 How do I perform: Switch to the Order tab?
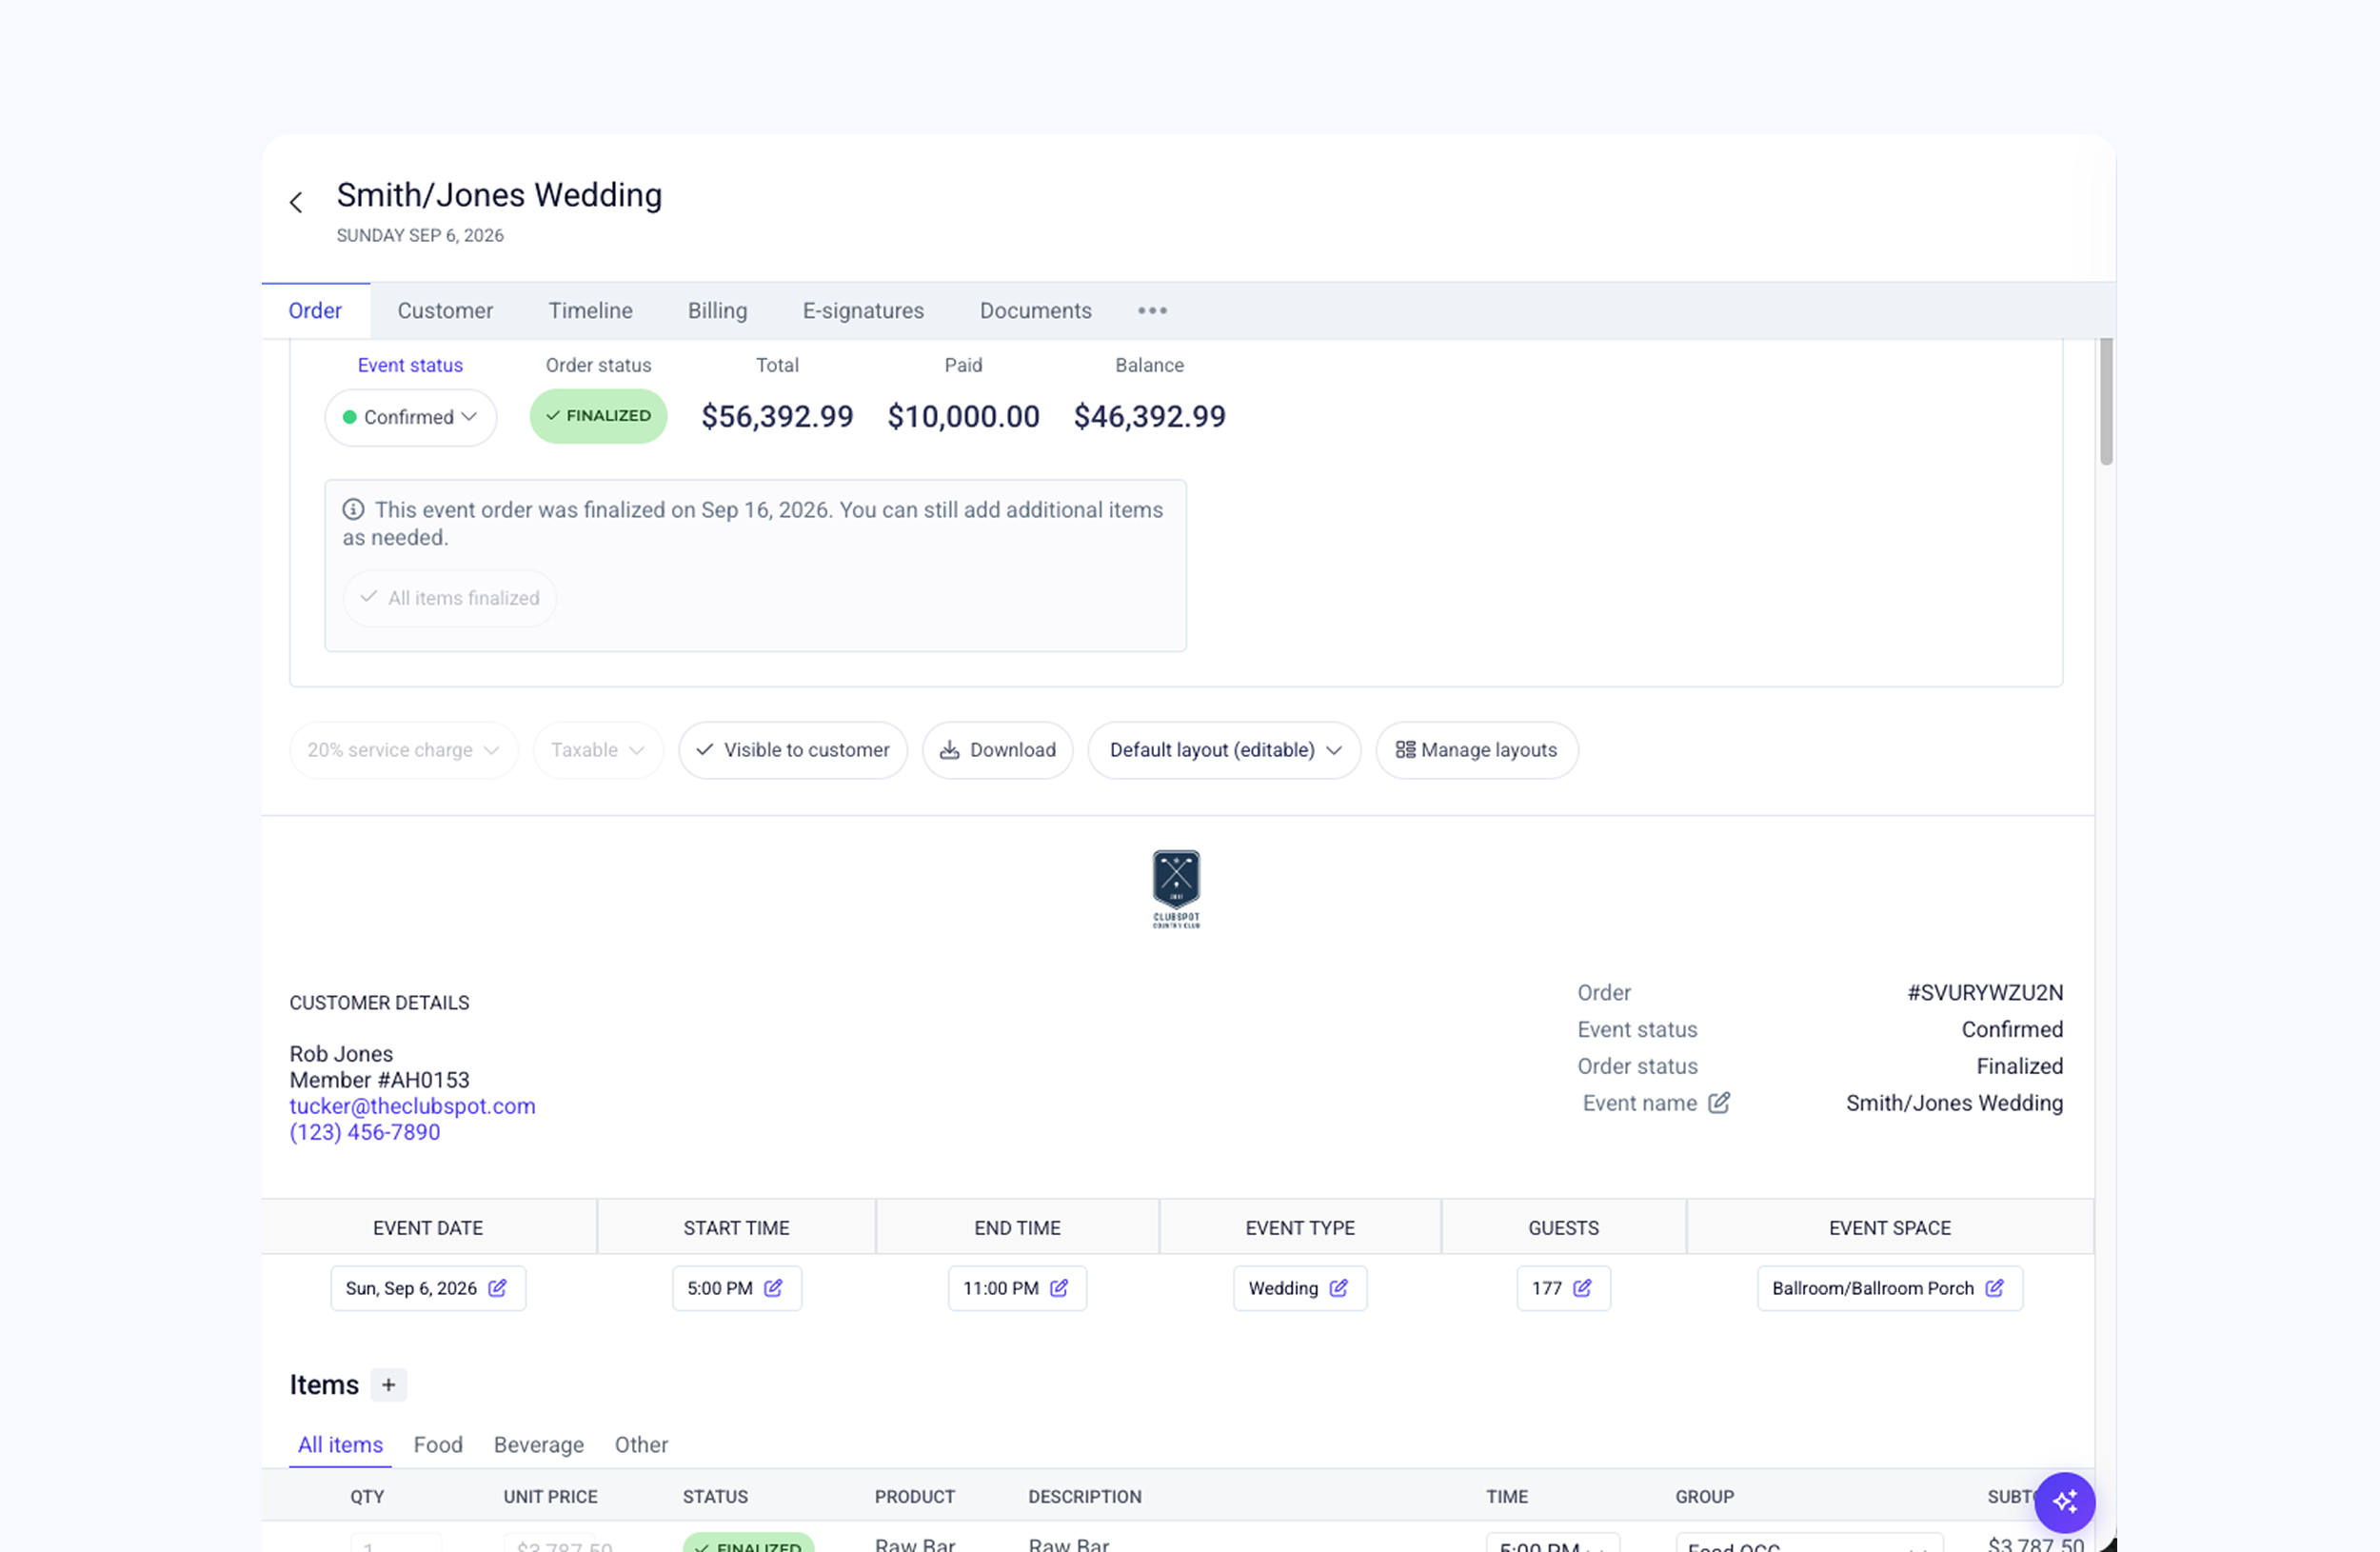315,311
